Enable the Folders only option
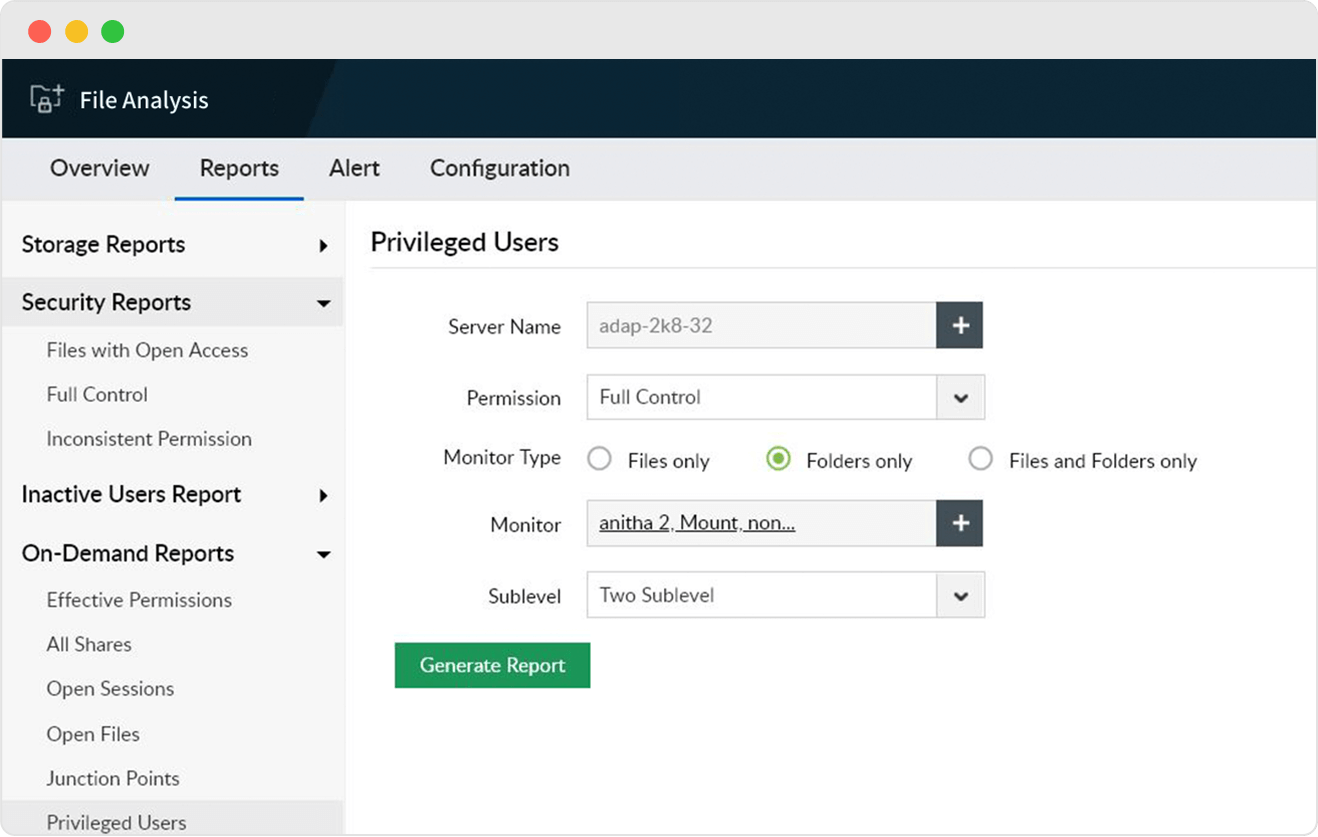The image size is (1318, 837). click(778, 458)
